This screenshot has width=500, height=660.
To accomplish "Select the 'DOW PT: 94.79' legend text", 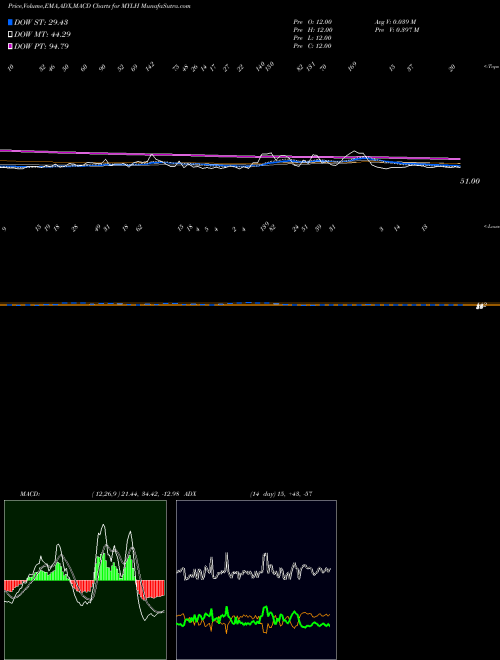I will (41, 46).
